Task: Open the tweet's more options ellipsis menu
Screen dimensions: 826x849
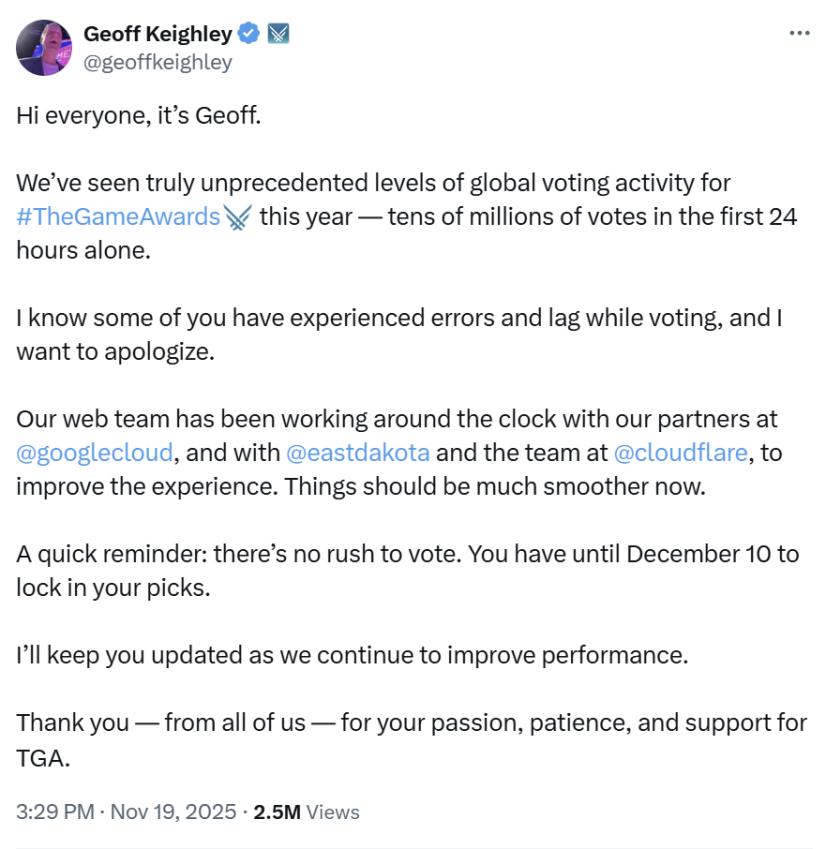Action: tap(799, 33)
